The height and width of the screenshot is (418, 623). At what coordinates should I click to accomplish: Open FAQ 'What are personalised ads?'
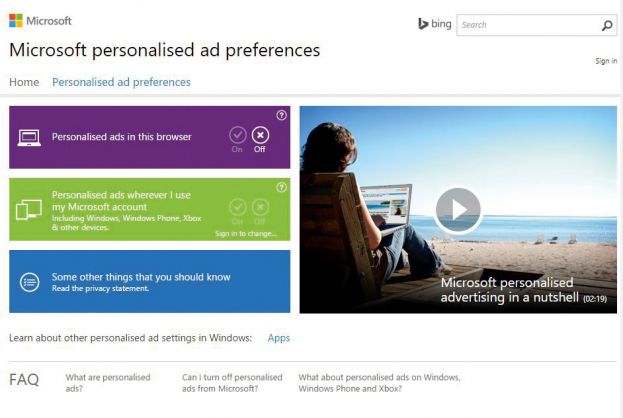pos(108,382)
